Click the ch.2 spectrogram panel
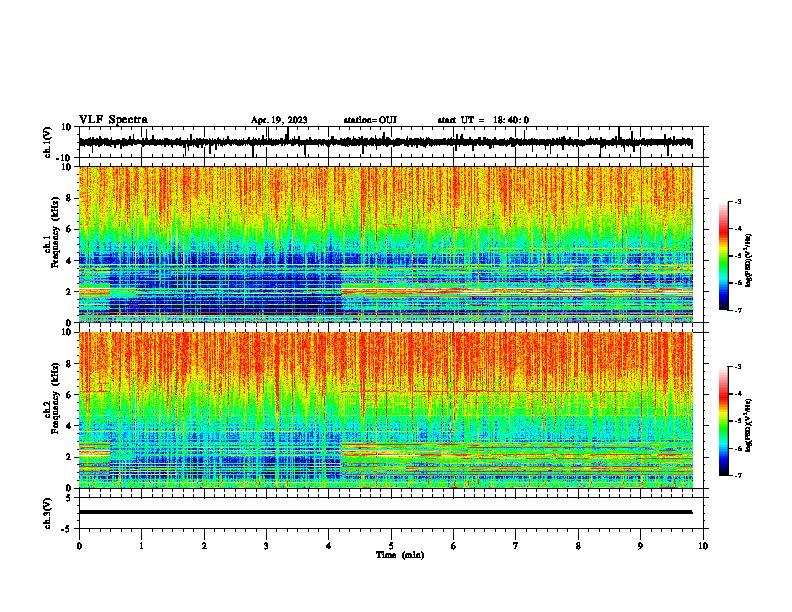The height and width of the screenshot is (612, 792). click(x=385, y=410)
